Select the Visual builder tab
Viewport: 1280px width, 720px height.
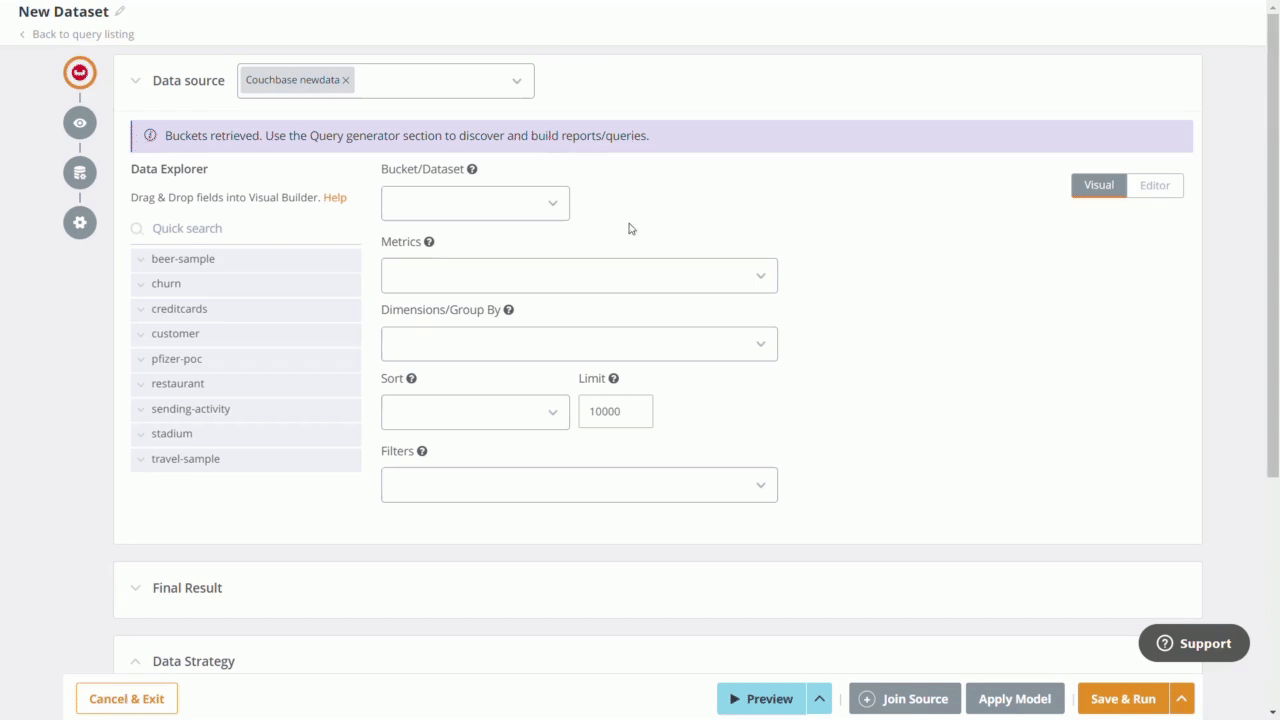[x=1098, y=185]
